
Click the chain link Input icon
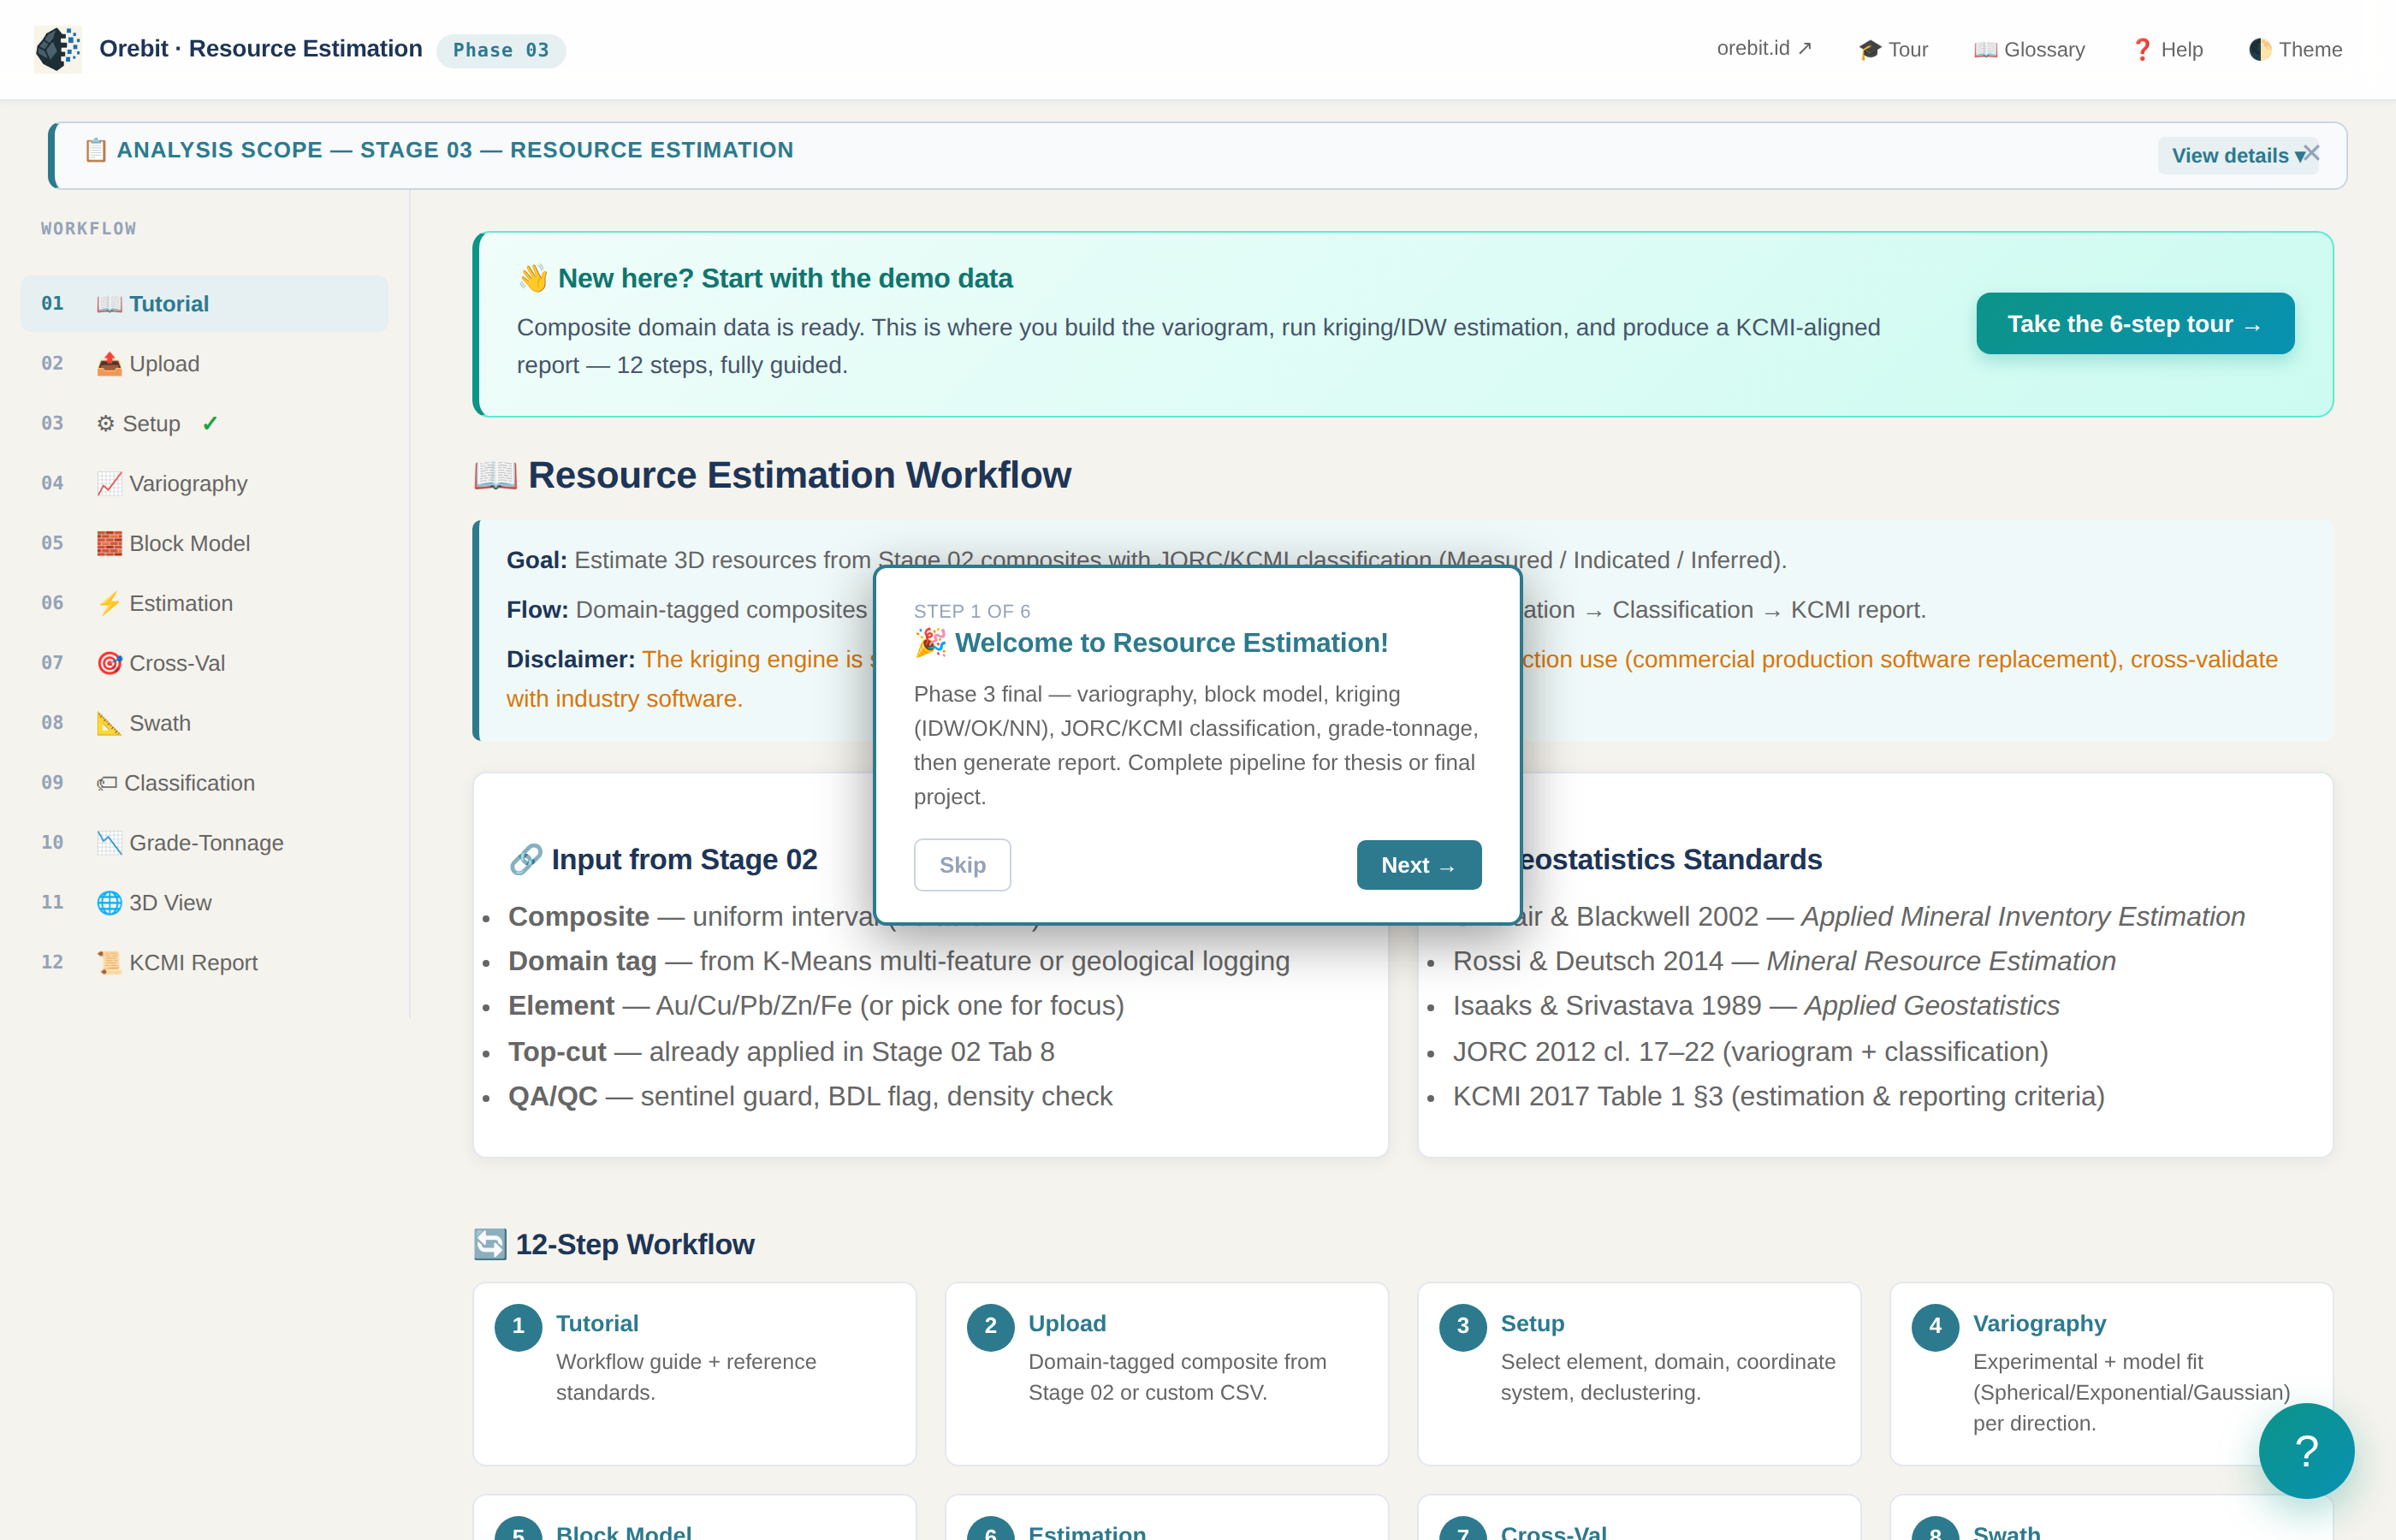coord(525,859)
